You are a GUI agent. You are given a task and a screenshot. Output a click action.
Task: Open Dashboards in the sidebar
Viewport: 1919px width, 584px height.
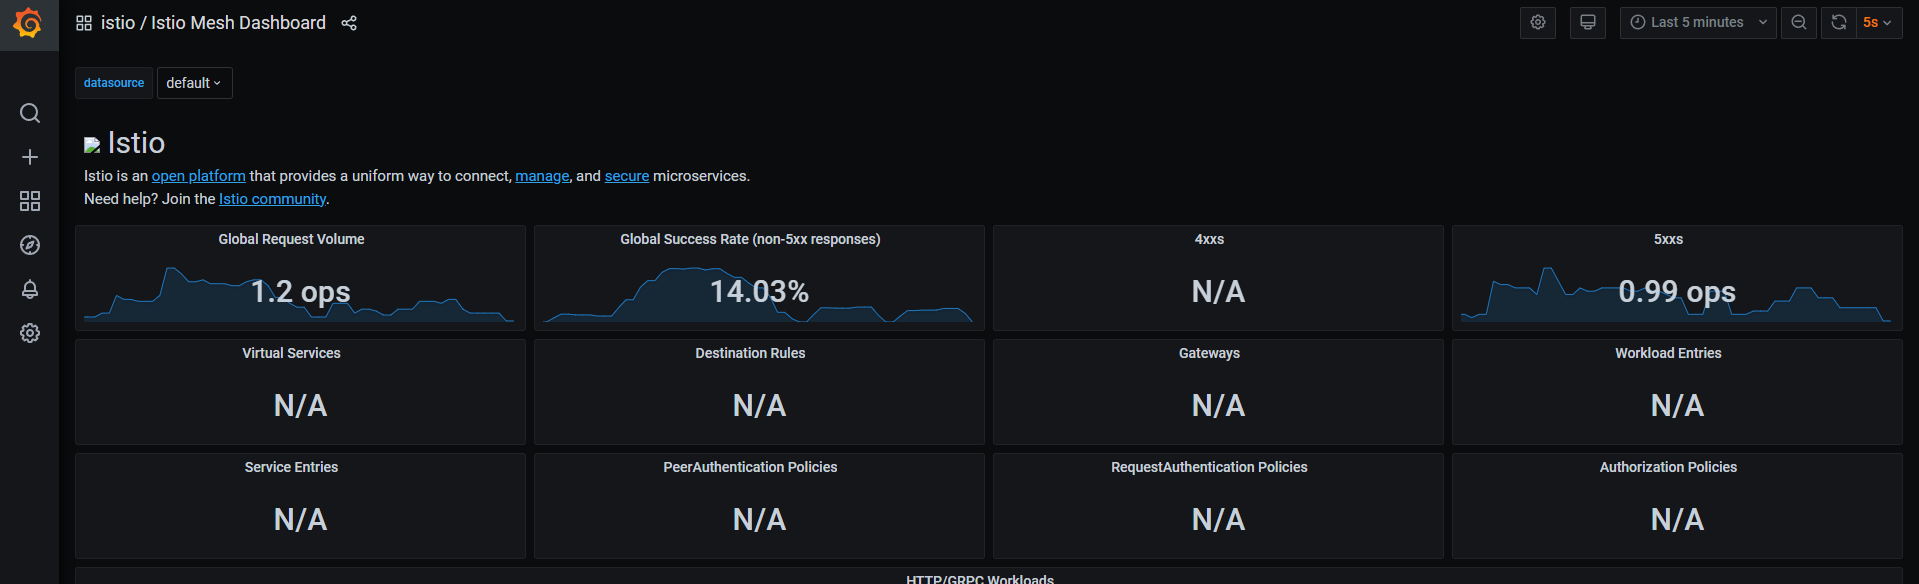(30, 201)
